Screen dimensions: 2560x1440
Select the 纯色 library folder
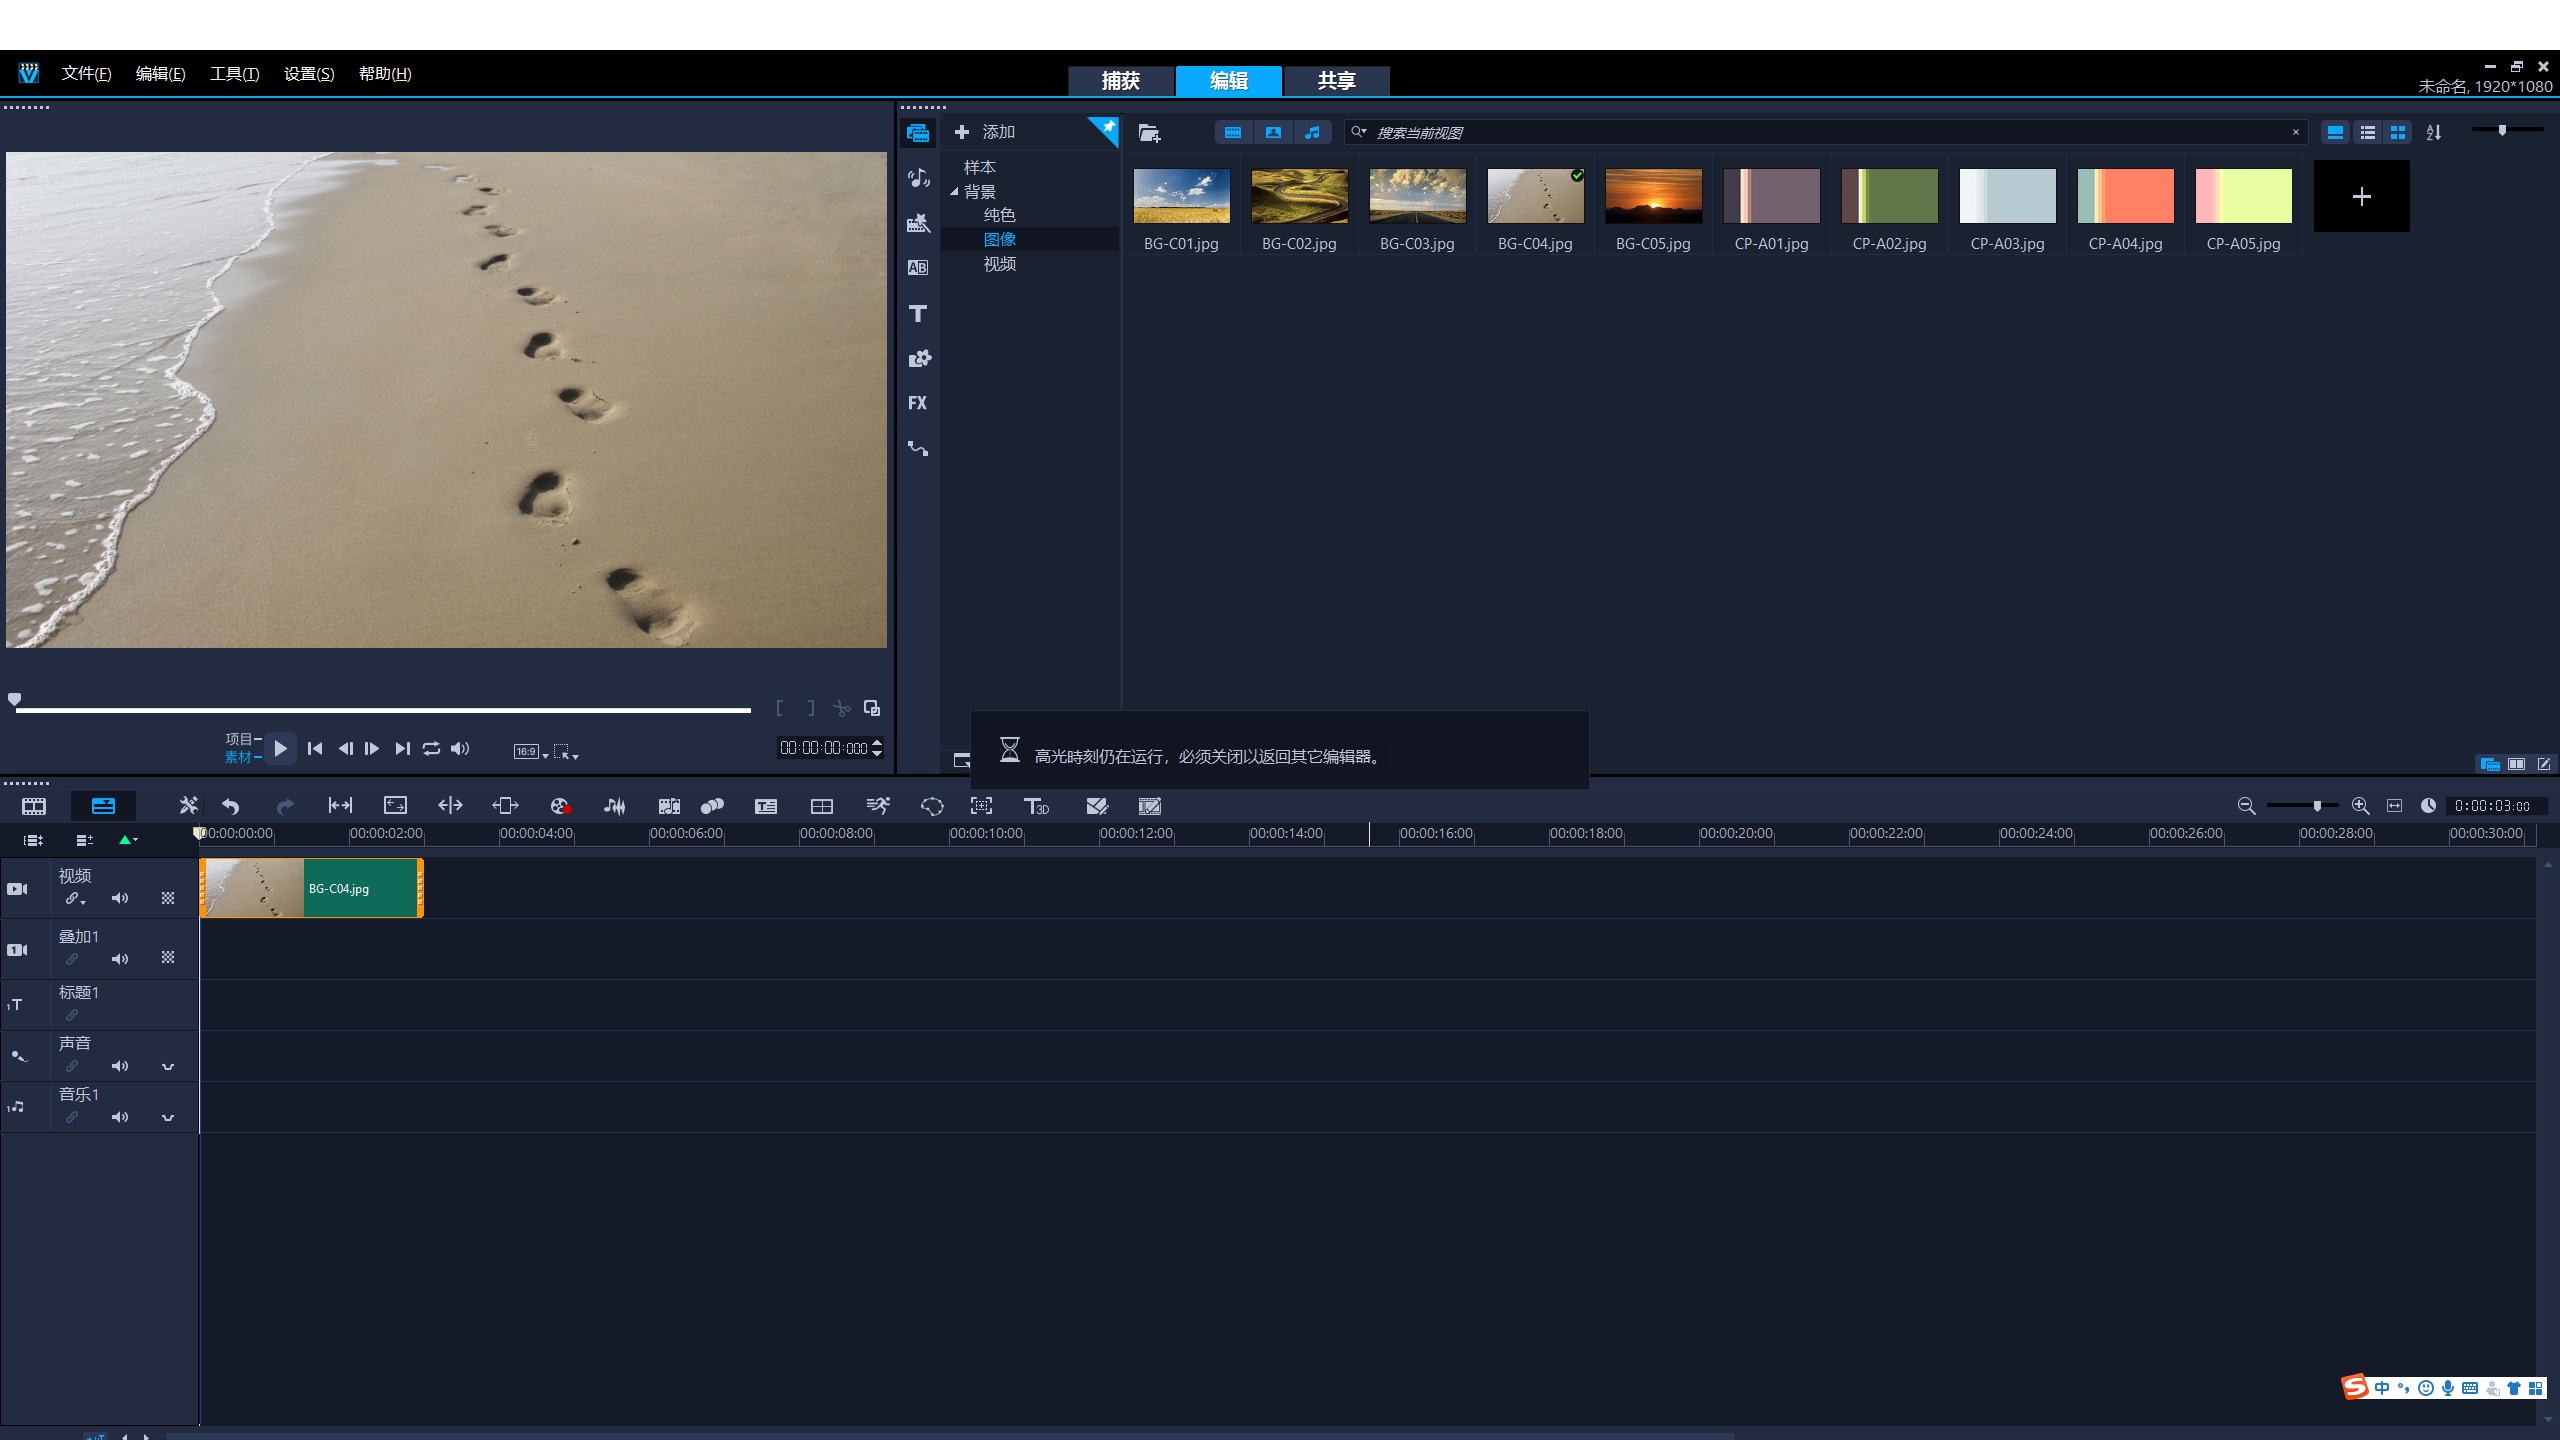[999, 215]
